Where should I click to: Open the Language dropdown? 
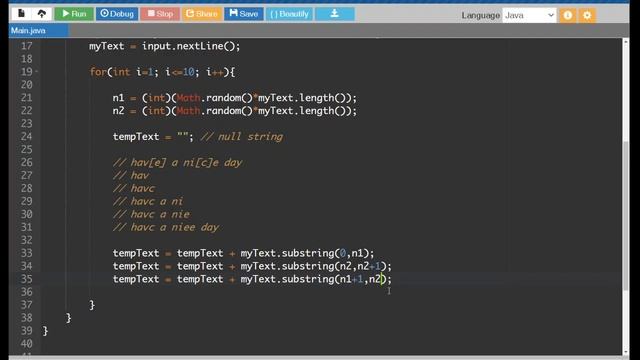tap(529, 16)
